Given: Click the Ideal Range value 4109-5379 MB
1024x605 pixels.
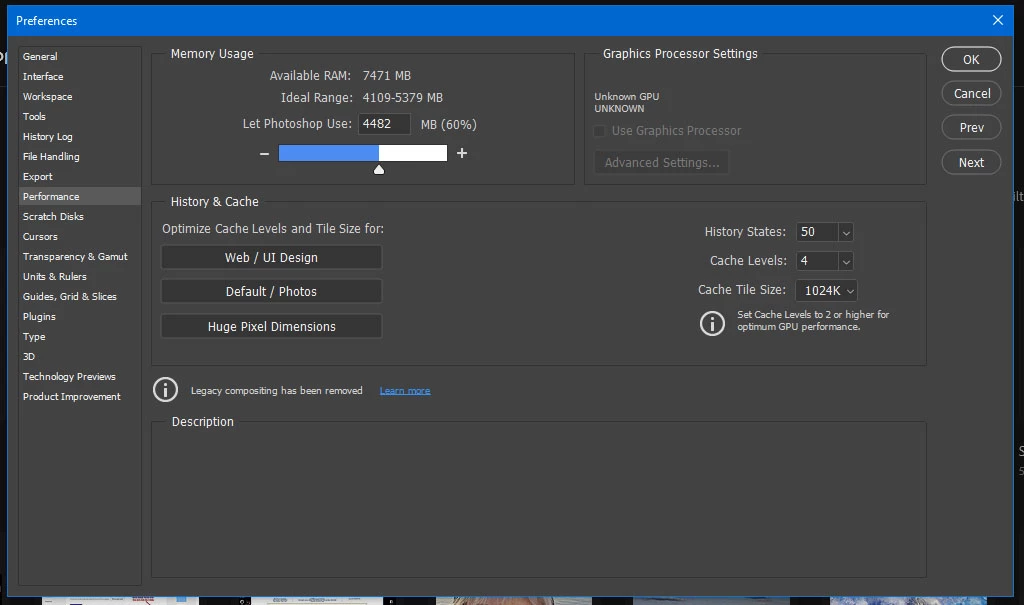Looking at the screenshot, I should (402, 98).
